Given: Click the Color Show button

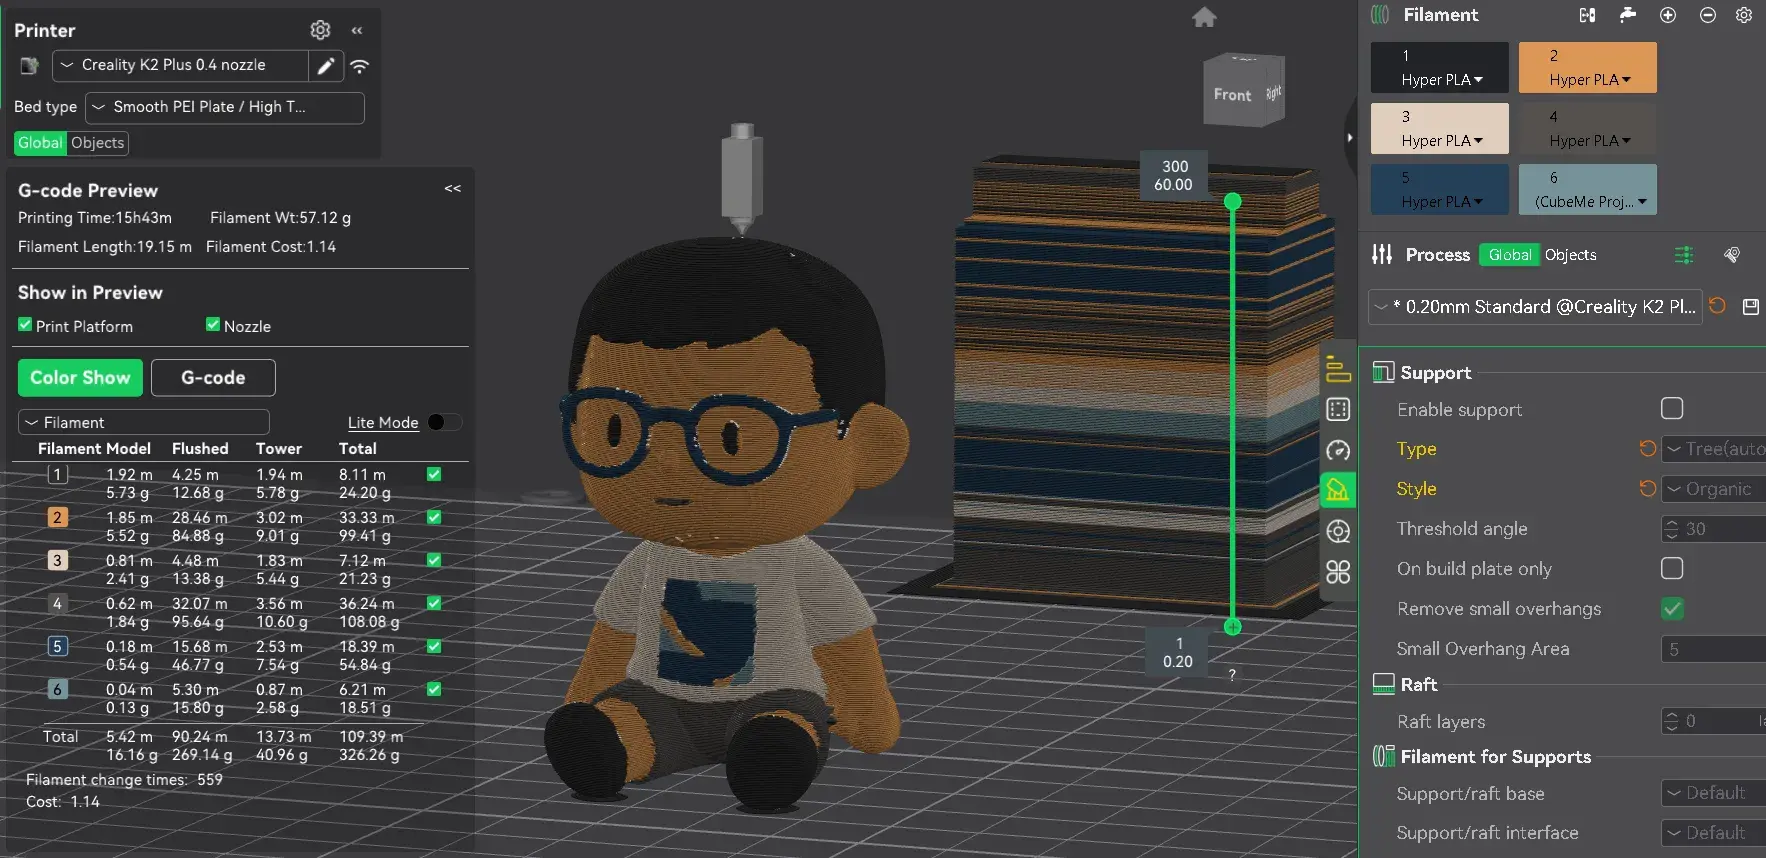Looking at the screenshot, I should point(80,378).
